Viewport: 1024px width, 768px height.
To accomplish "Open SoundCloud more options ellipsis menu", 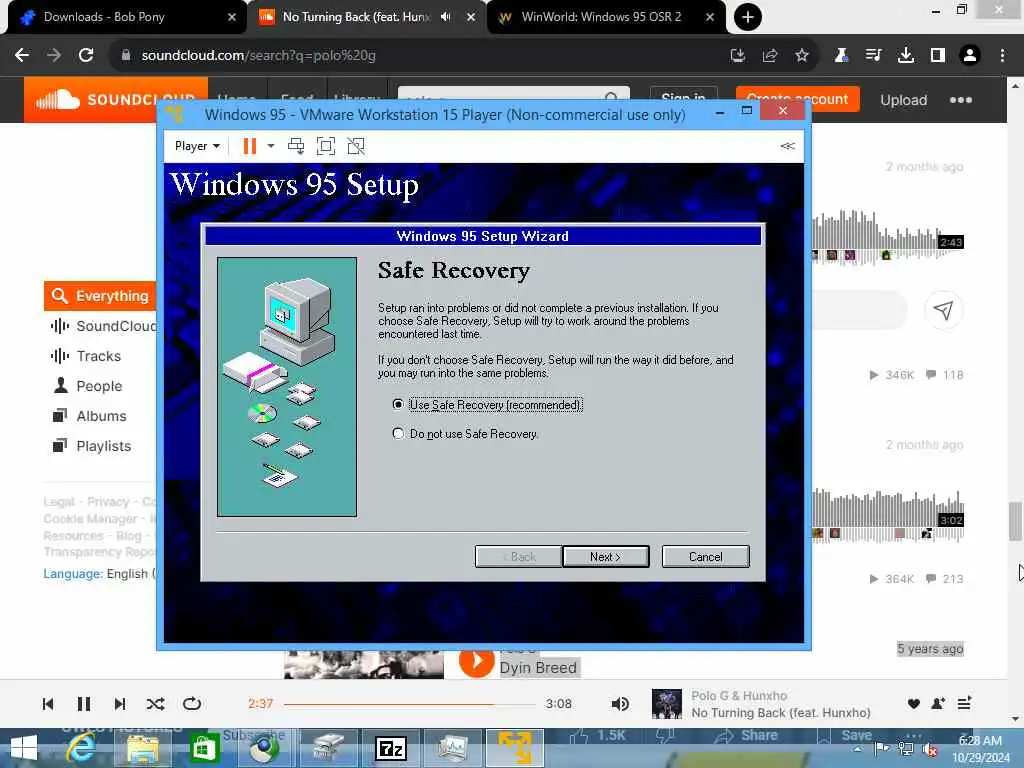I will 961,100.
